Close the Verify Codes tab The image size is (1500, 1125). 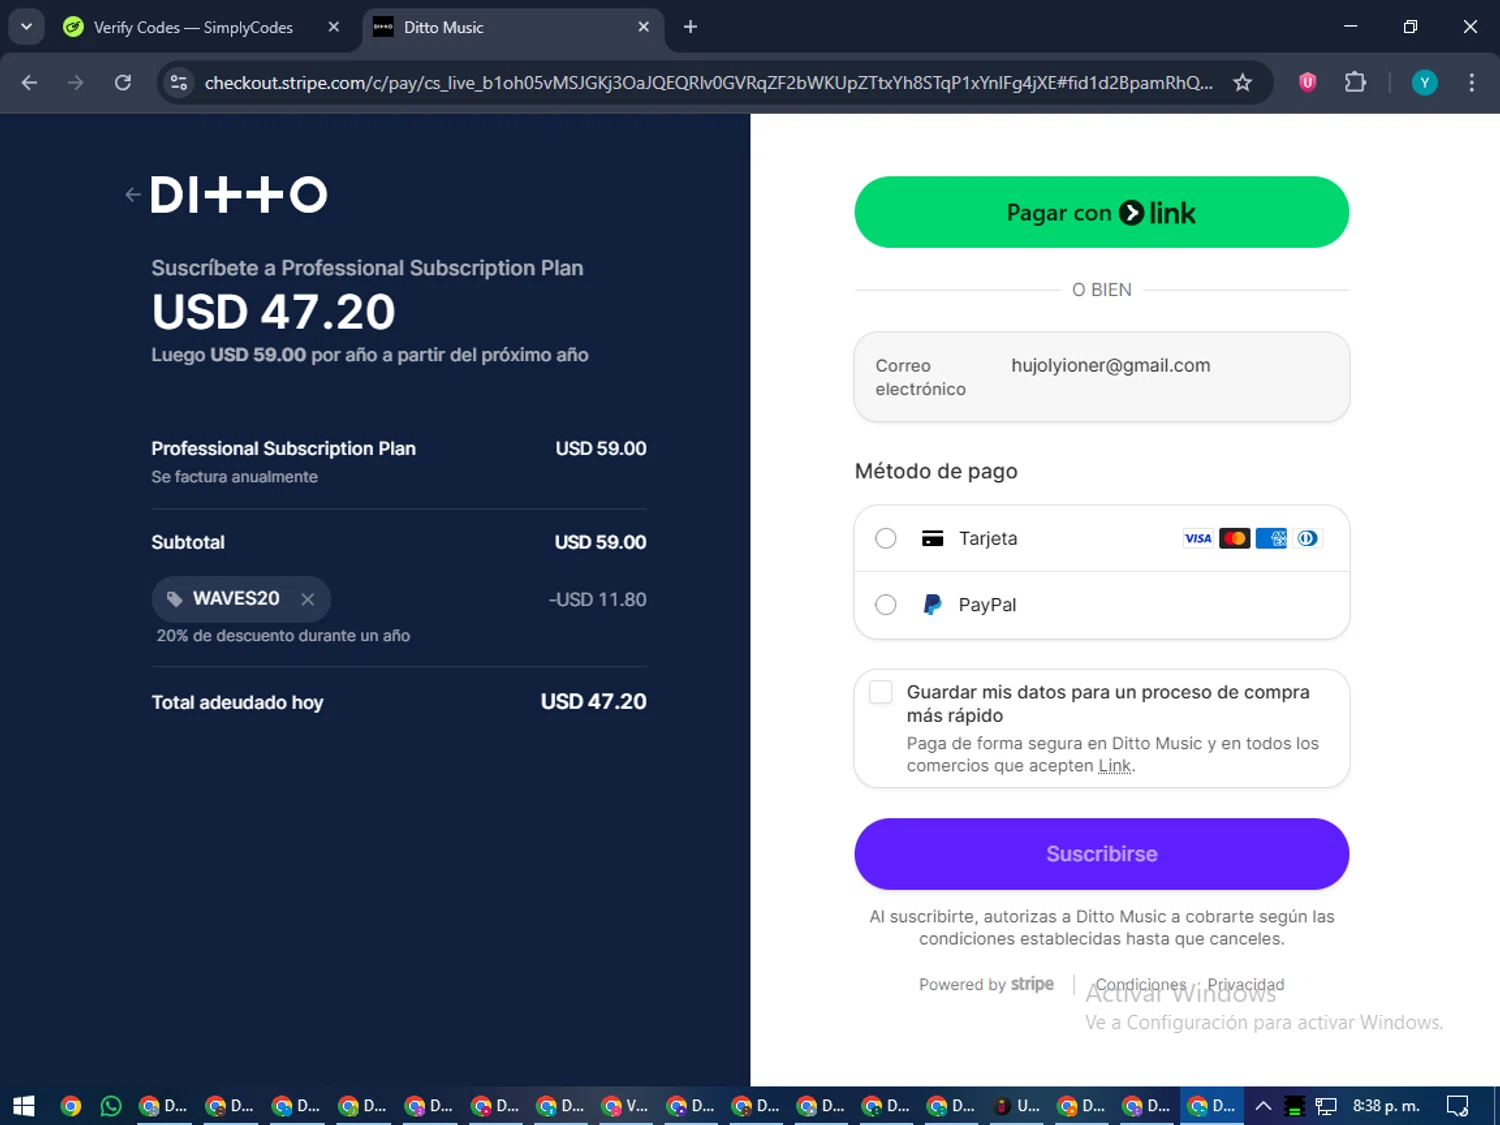click(334, 27)
